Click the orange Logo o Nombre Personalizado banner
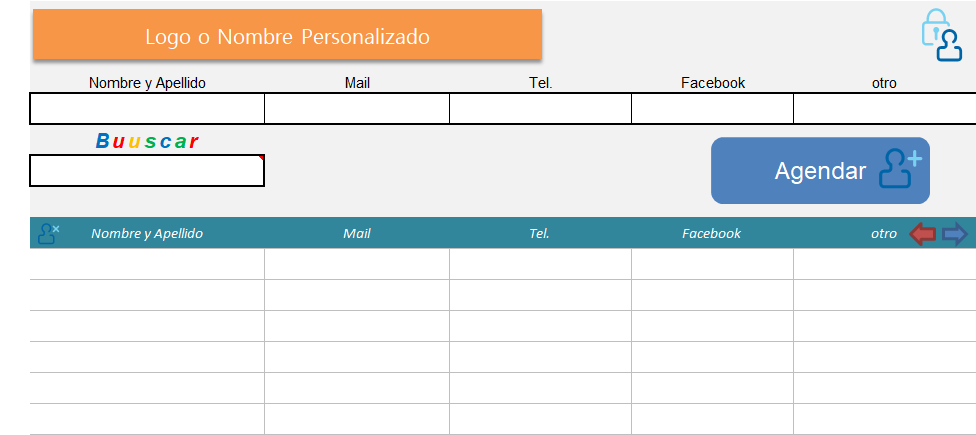Screen dimensions: 976x435 coord(287,36)
